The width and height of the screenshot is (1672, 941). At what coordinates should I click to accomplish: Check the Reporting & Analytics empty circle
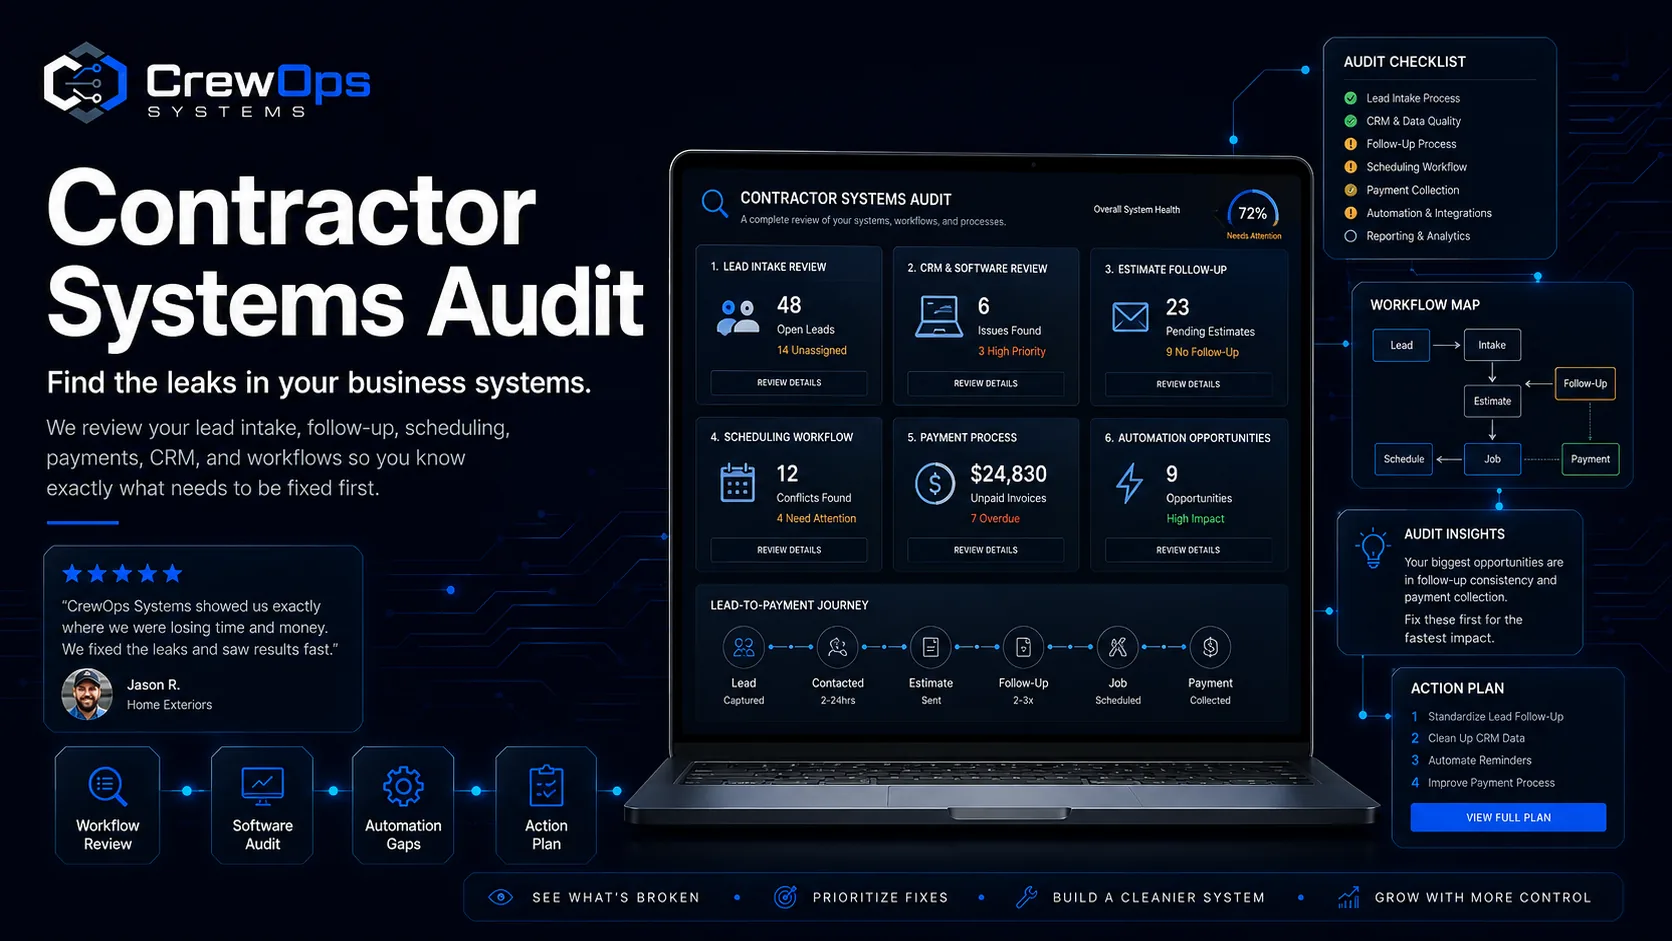(1350, 236)
